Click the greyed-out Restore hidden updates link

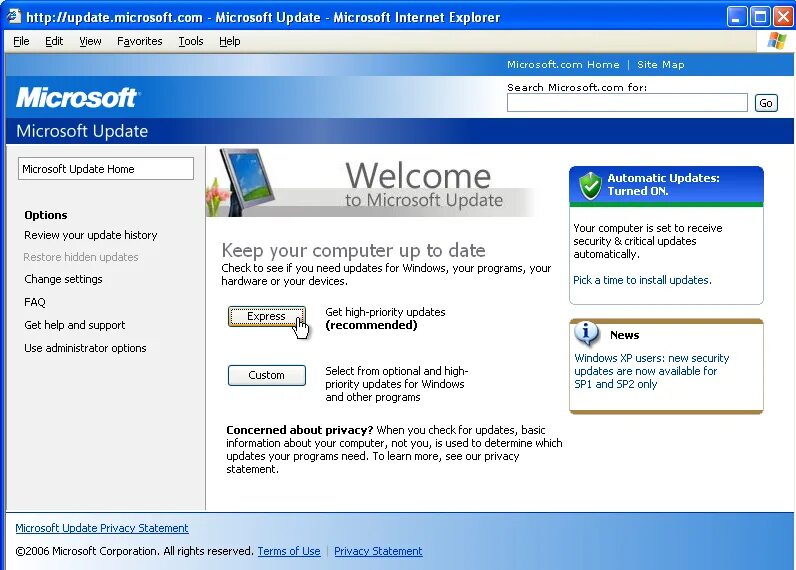tap(81, 257)
